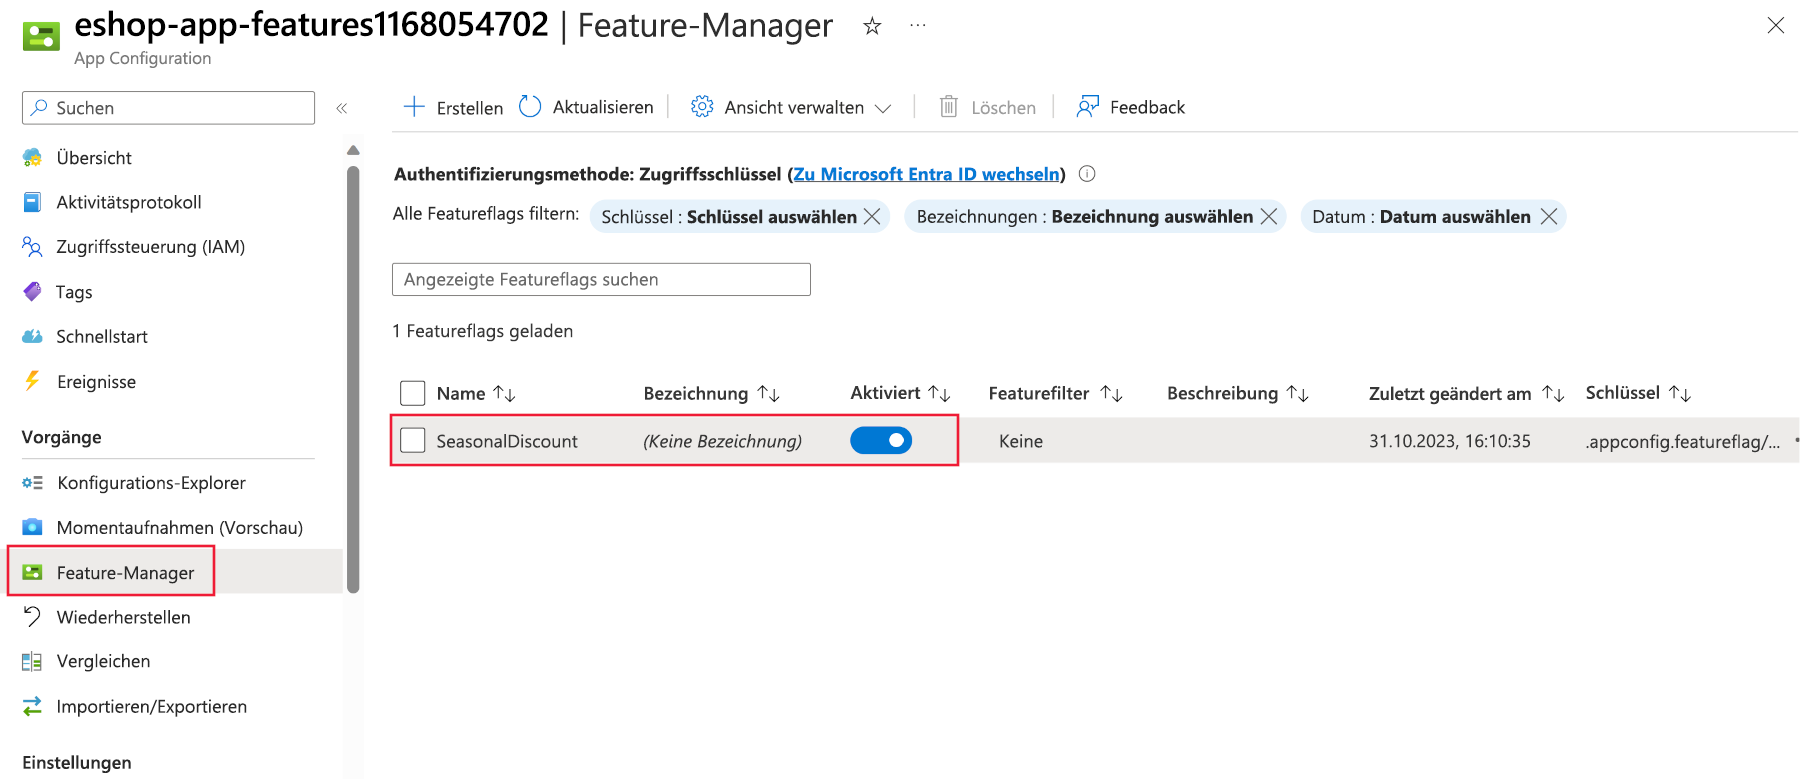Open the Datum auswählen filter
The height and width of the screenshot is (779, 1800).
(1421, 217)
